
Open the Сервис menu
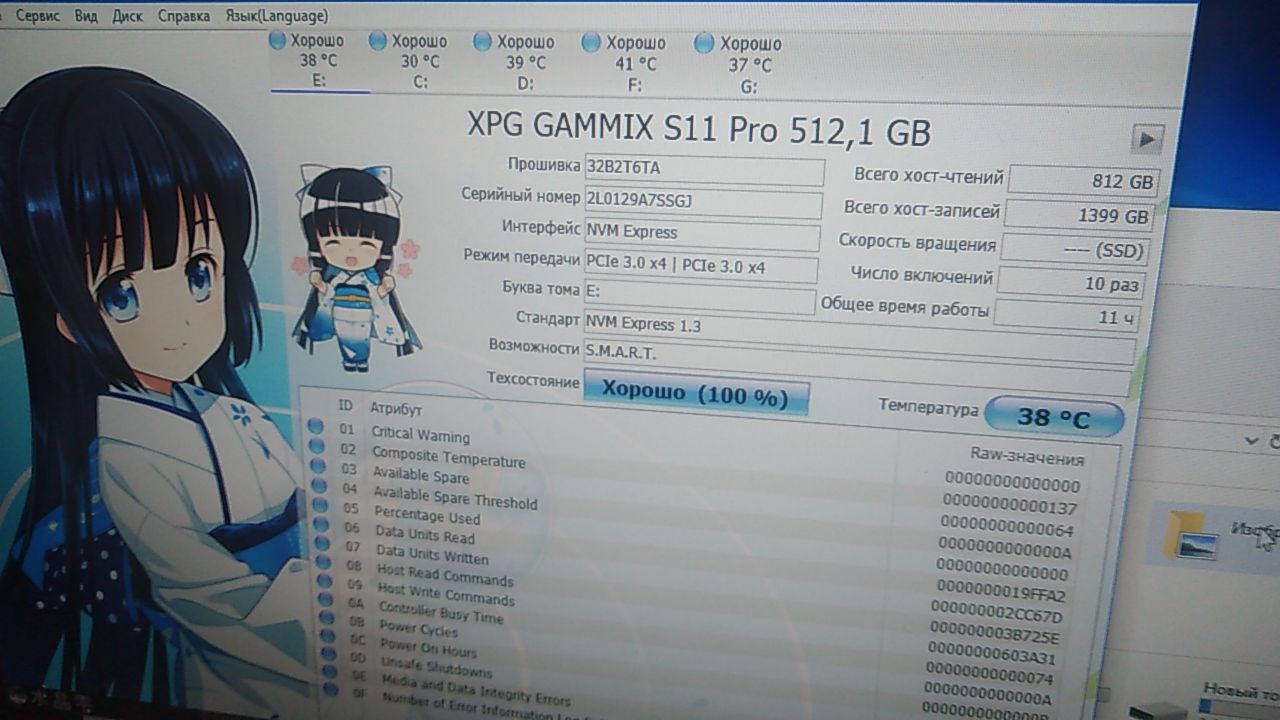[x=38, y=17]
